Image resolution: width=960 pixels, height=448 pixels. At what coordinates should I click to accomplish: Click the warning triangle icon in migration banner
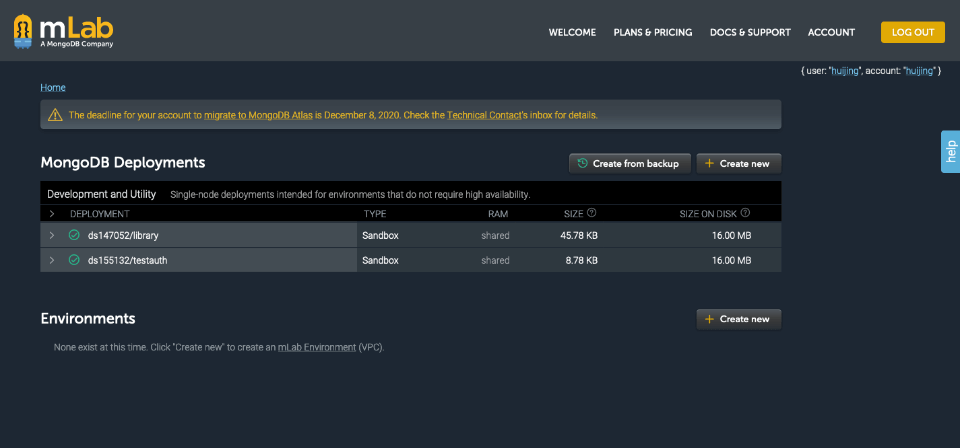coord(55,114)
